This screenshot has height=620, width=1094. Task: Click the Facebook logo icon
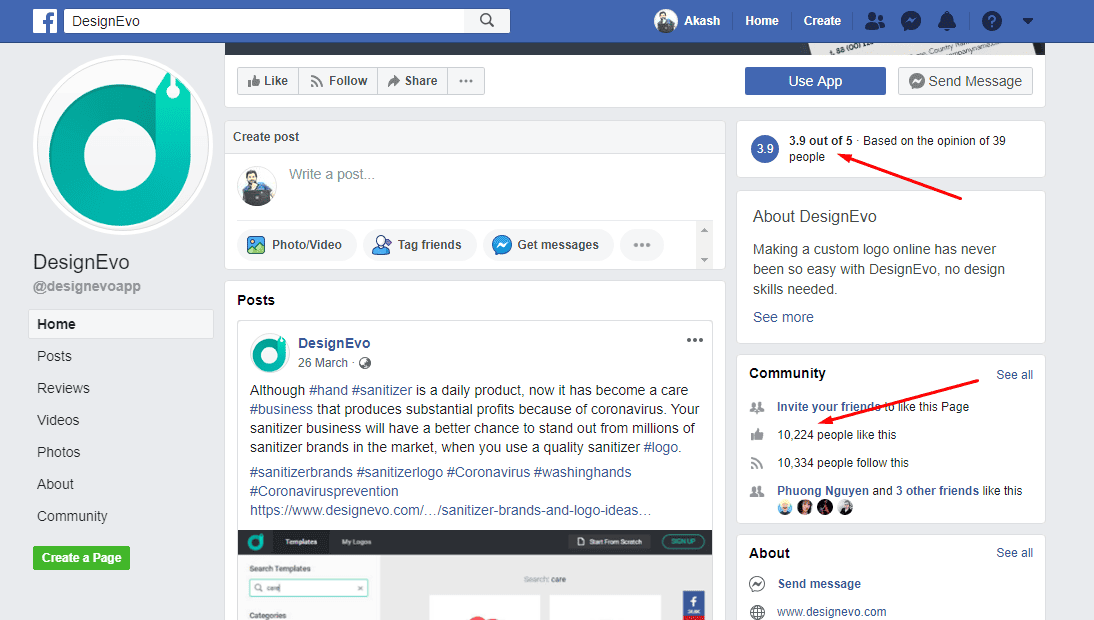pyautogui.click(x=45, y=21)
